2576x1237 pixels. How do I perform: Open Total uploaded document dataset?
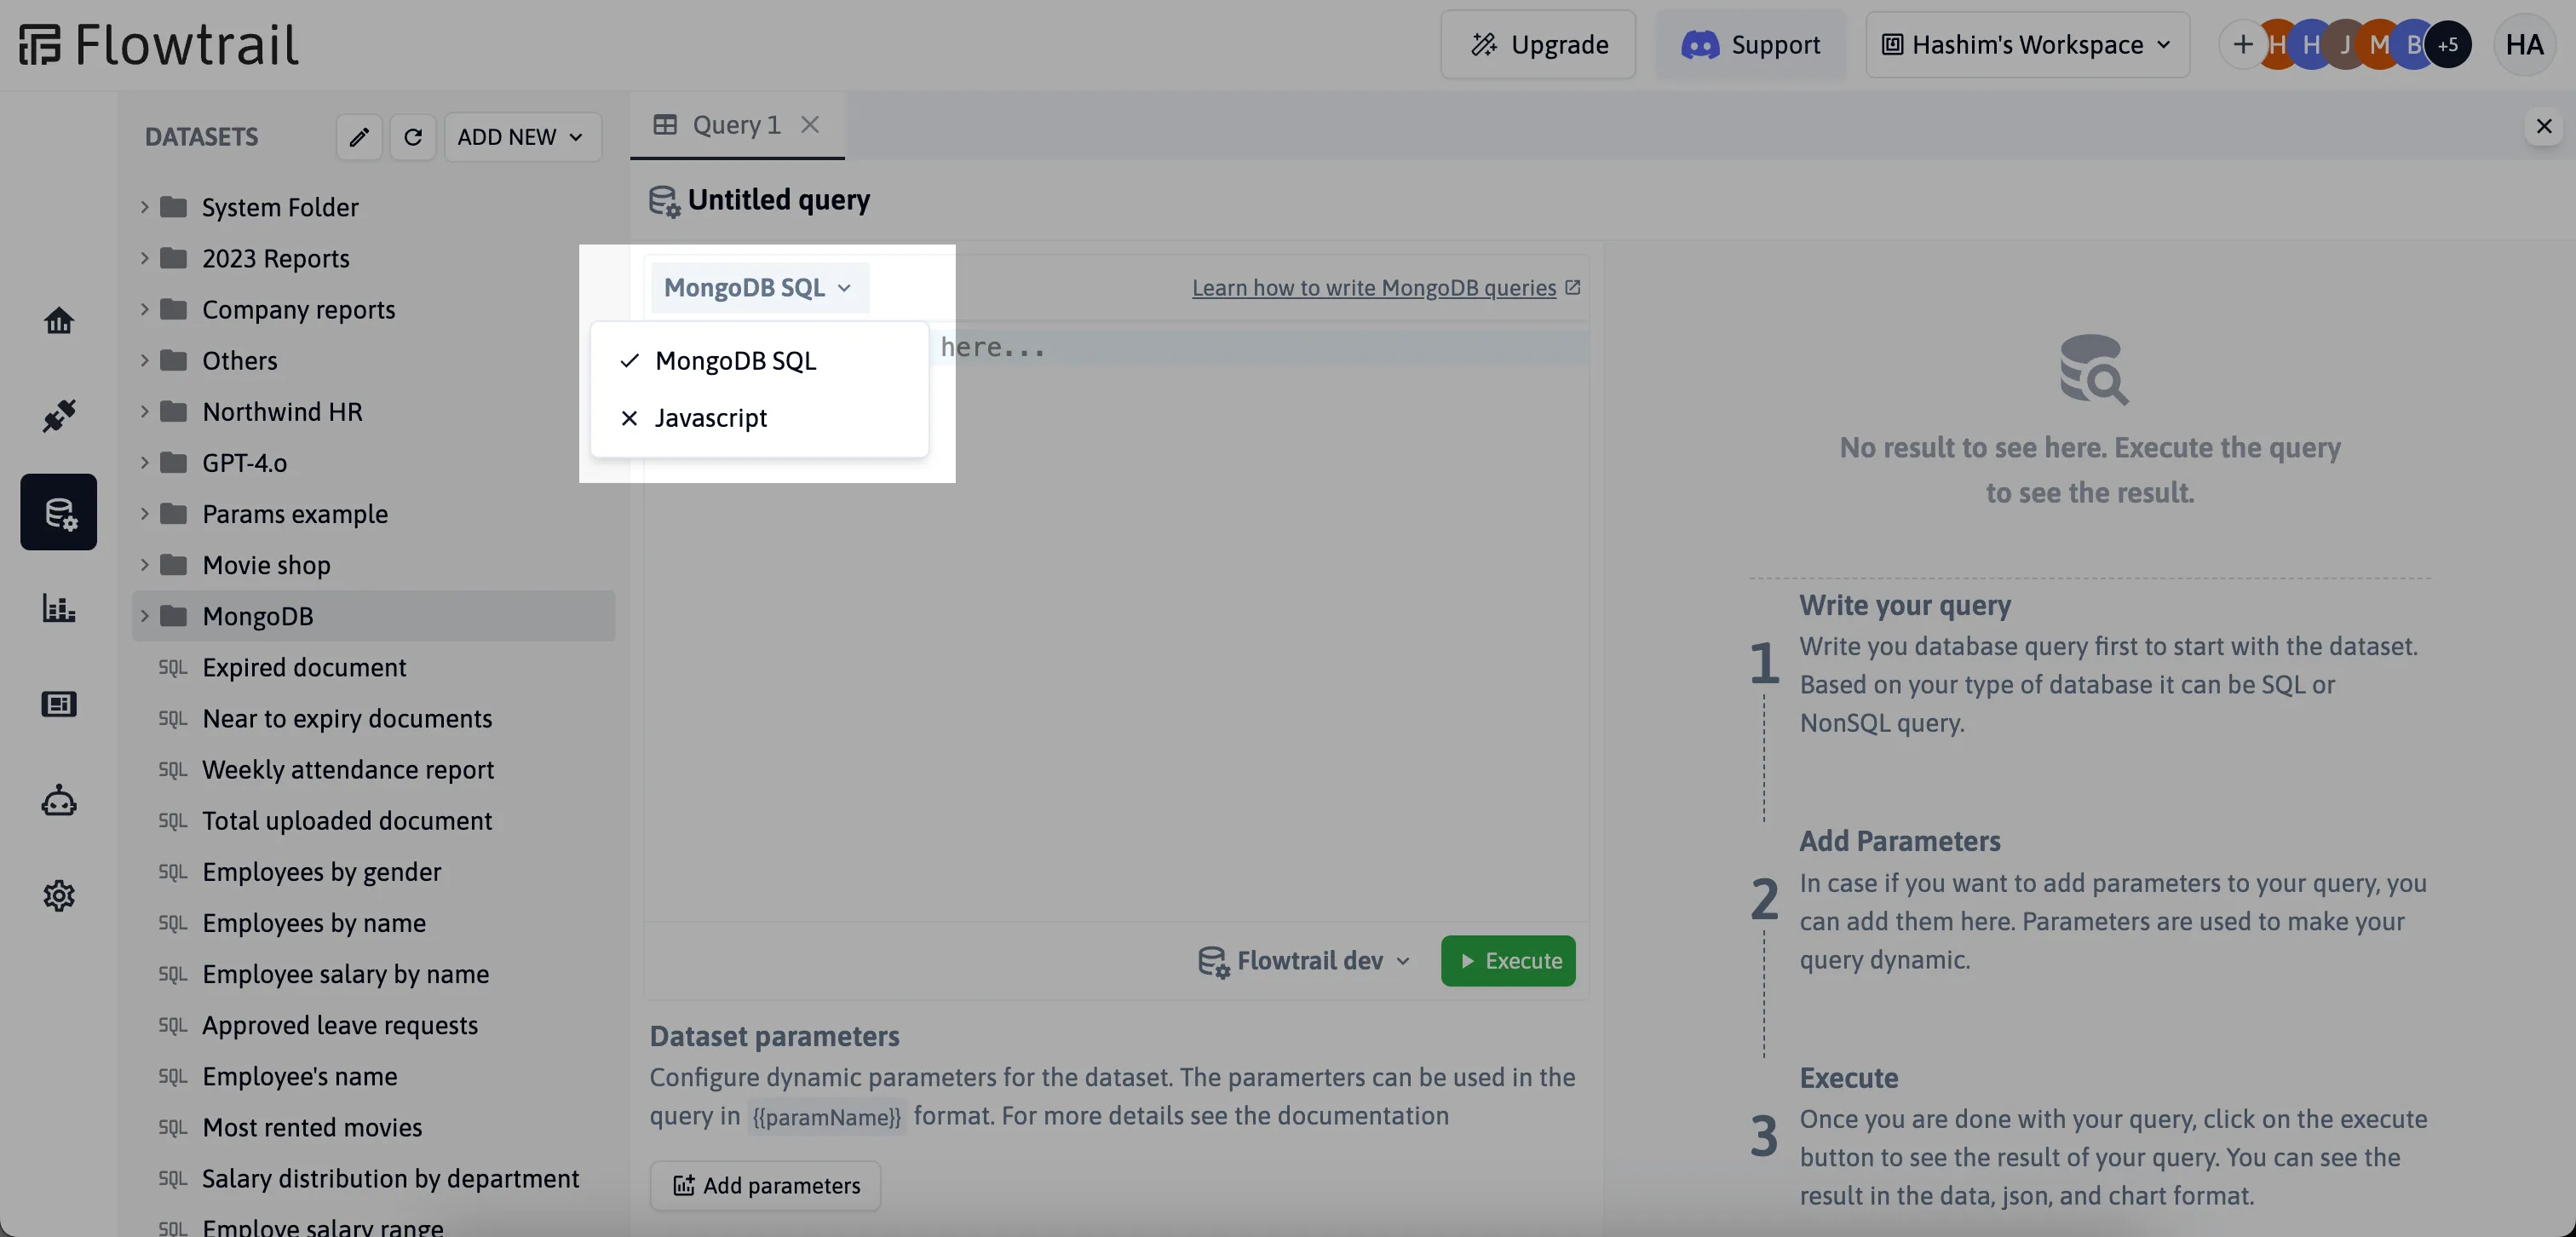tap(347, 820)
